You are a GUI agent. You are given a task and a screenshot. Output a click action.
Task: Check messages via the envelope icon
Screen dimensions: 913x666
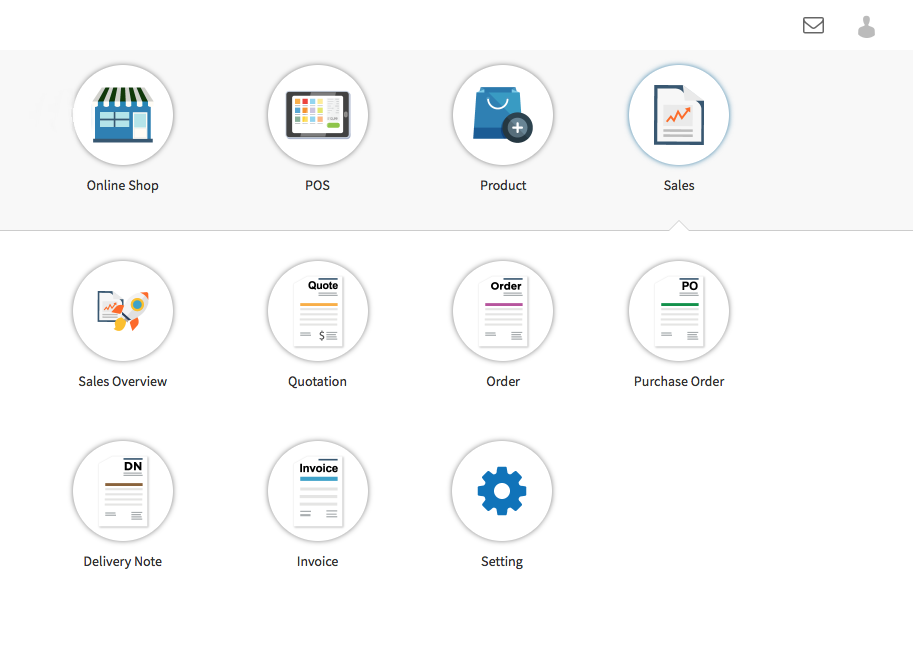[813, 26]
